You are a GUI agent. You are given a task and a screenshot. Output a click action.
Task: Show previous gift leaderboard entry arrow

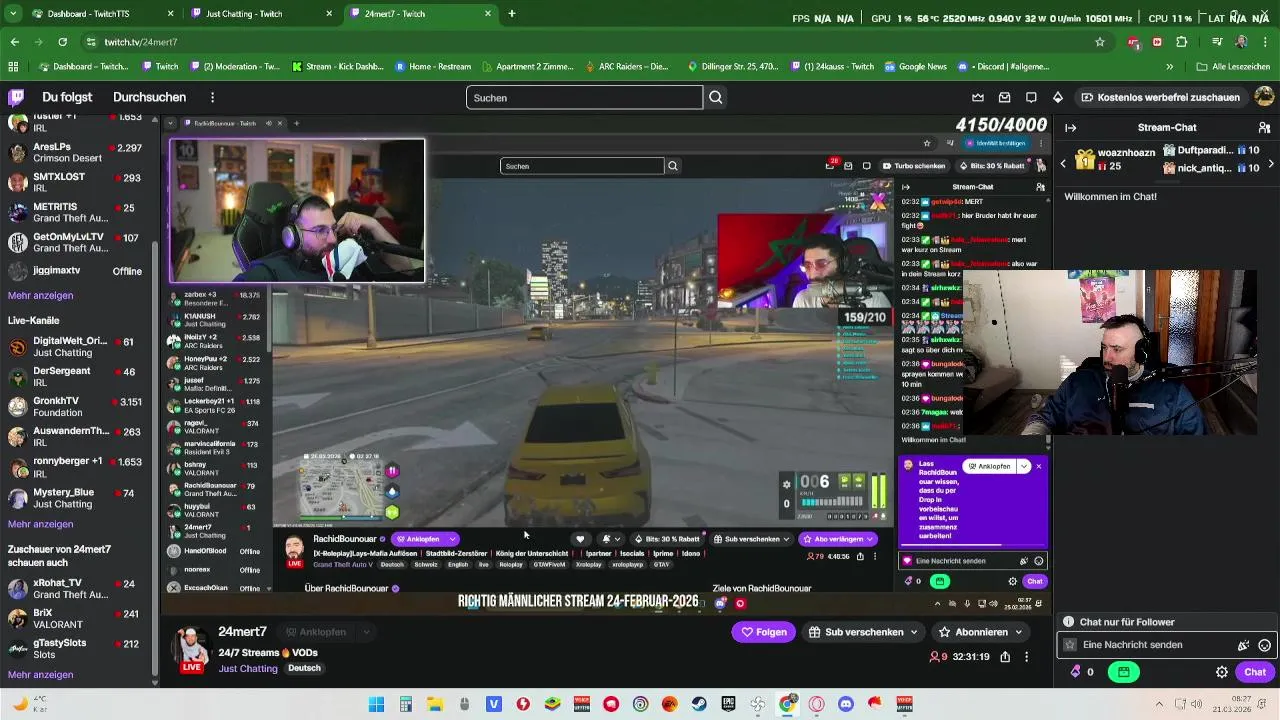coord(1063,163)
